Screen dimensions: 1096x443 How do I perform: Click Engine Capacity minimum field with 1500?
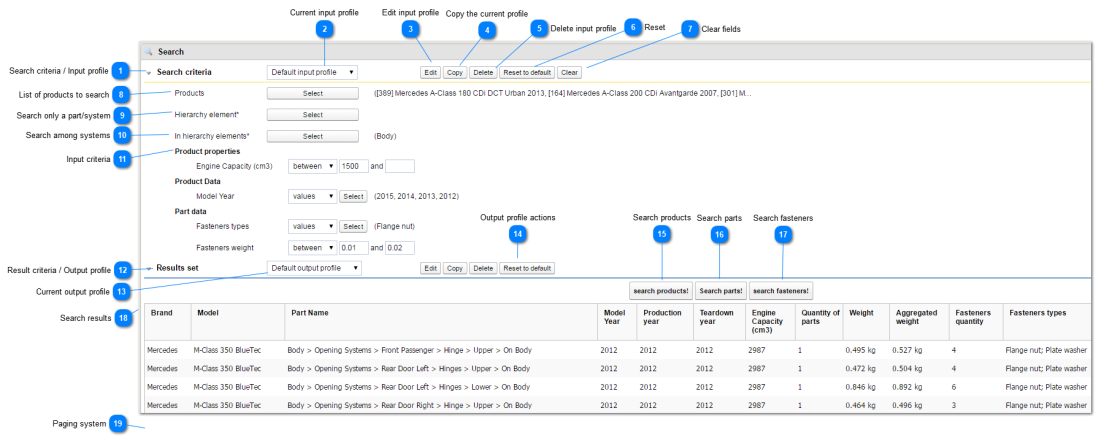354,166
